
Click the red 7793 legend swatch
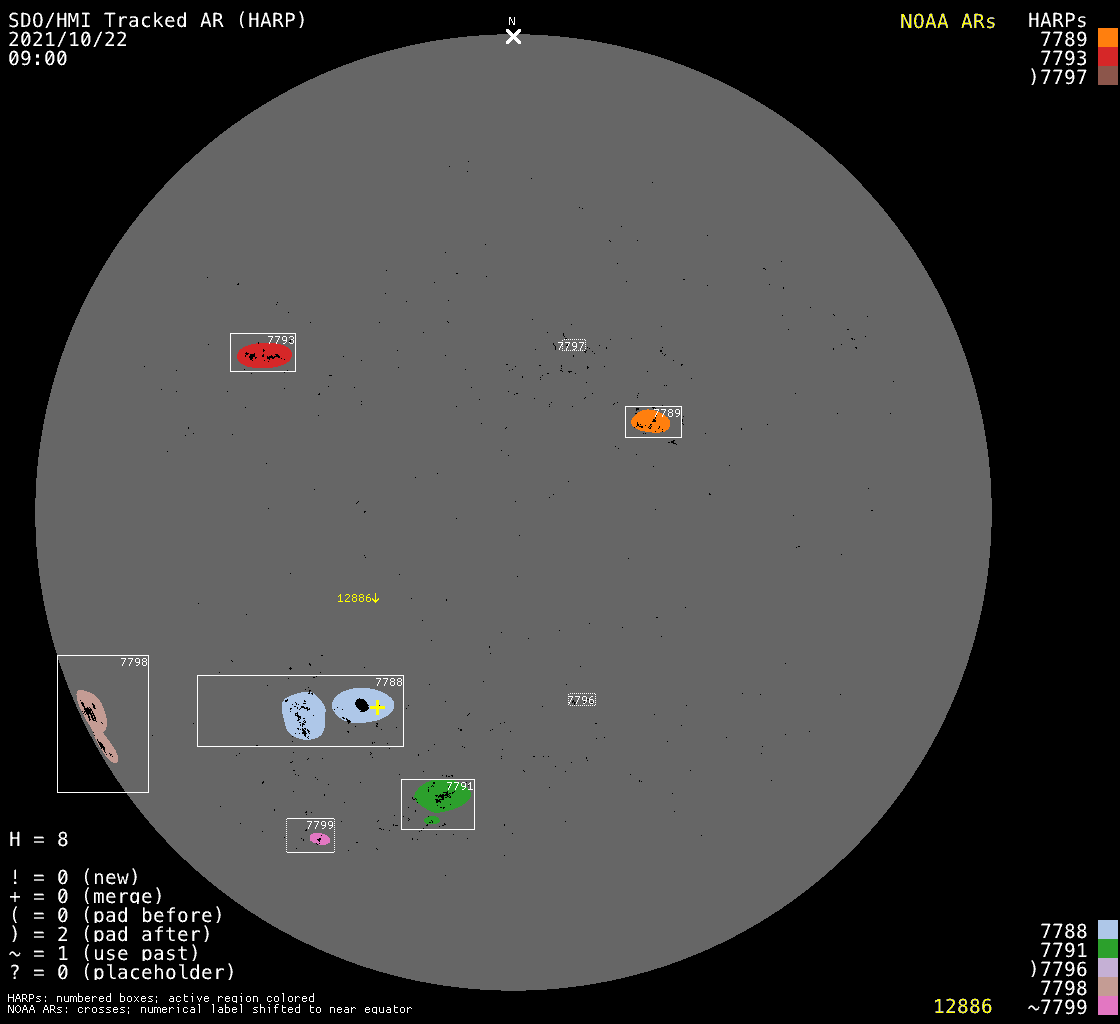(1107, 57)
